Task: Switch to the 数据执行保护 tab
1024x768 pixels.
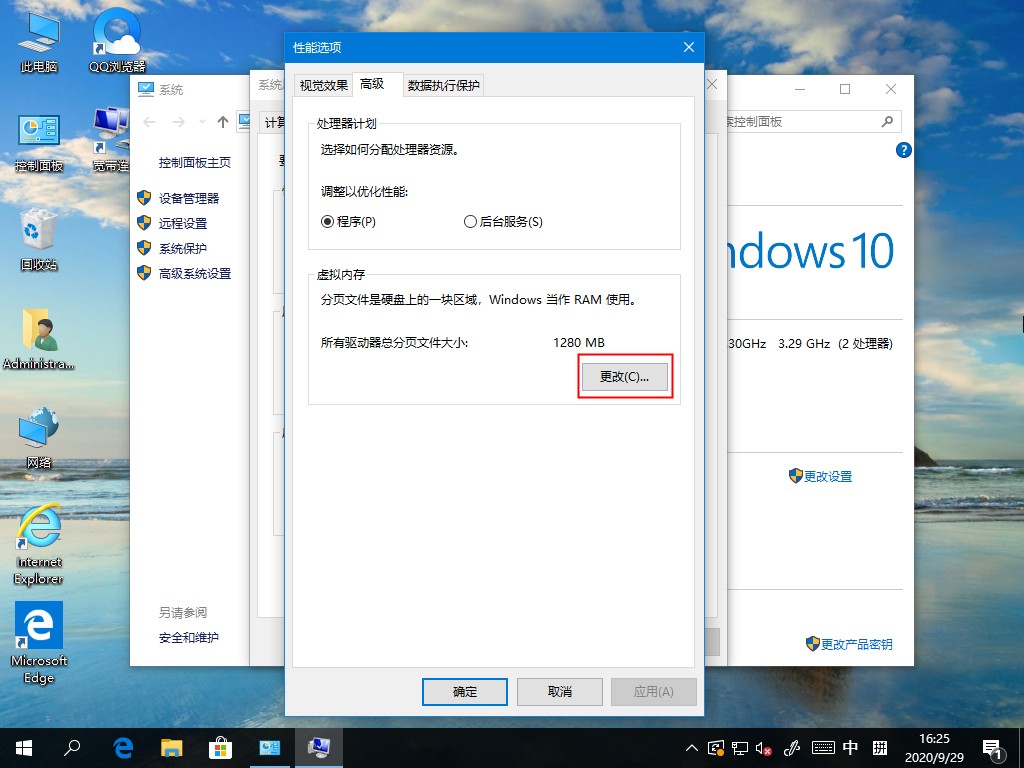Action: click(x=443, y=85)
